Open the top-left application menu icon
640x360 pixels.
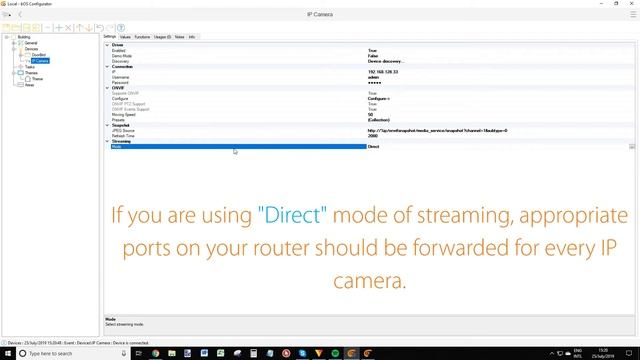pos(6,14)
